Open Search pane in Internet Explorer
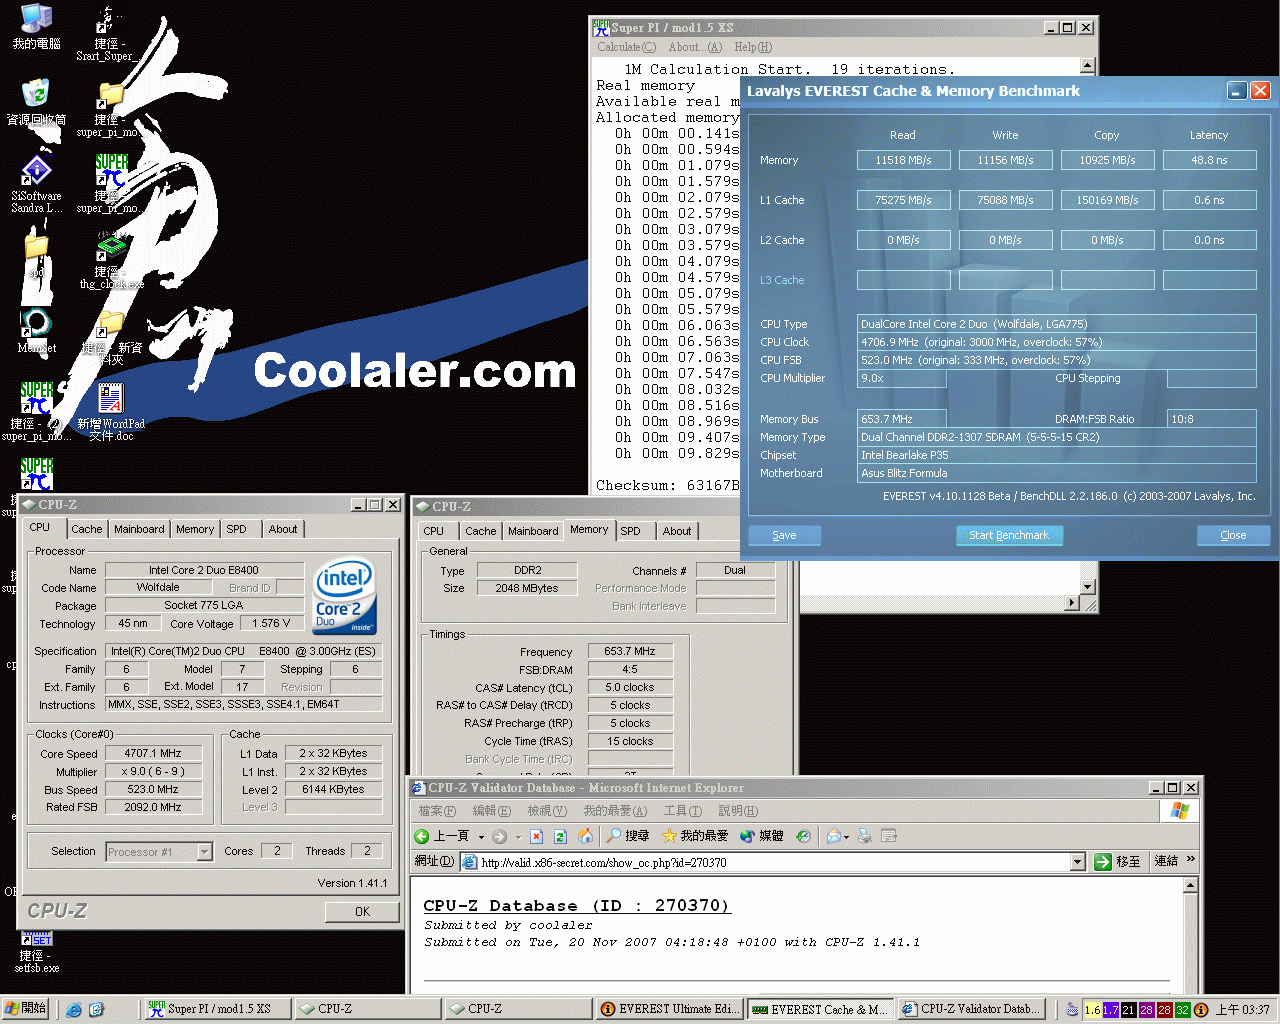The height and width of the screenshot is (1024, 1280). click(x=628, y=836)
